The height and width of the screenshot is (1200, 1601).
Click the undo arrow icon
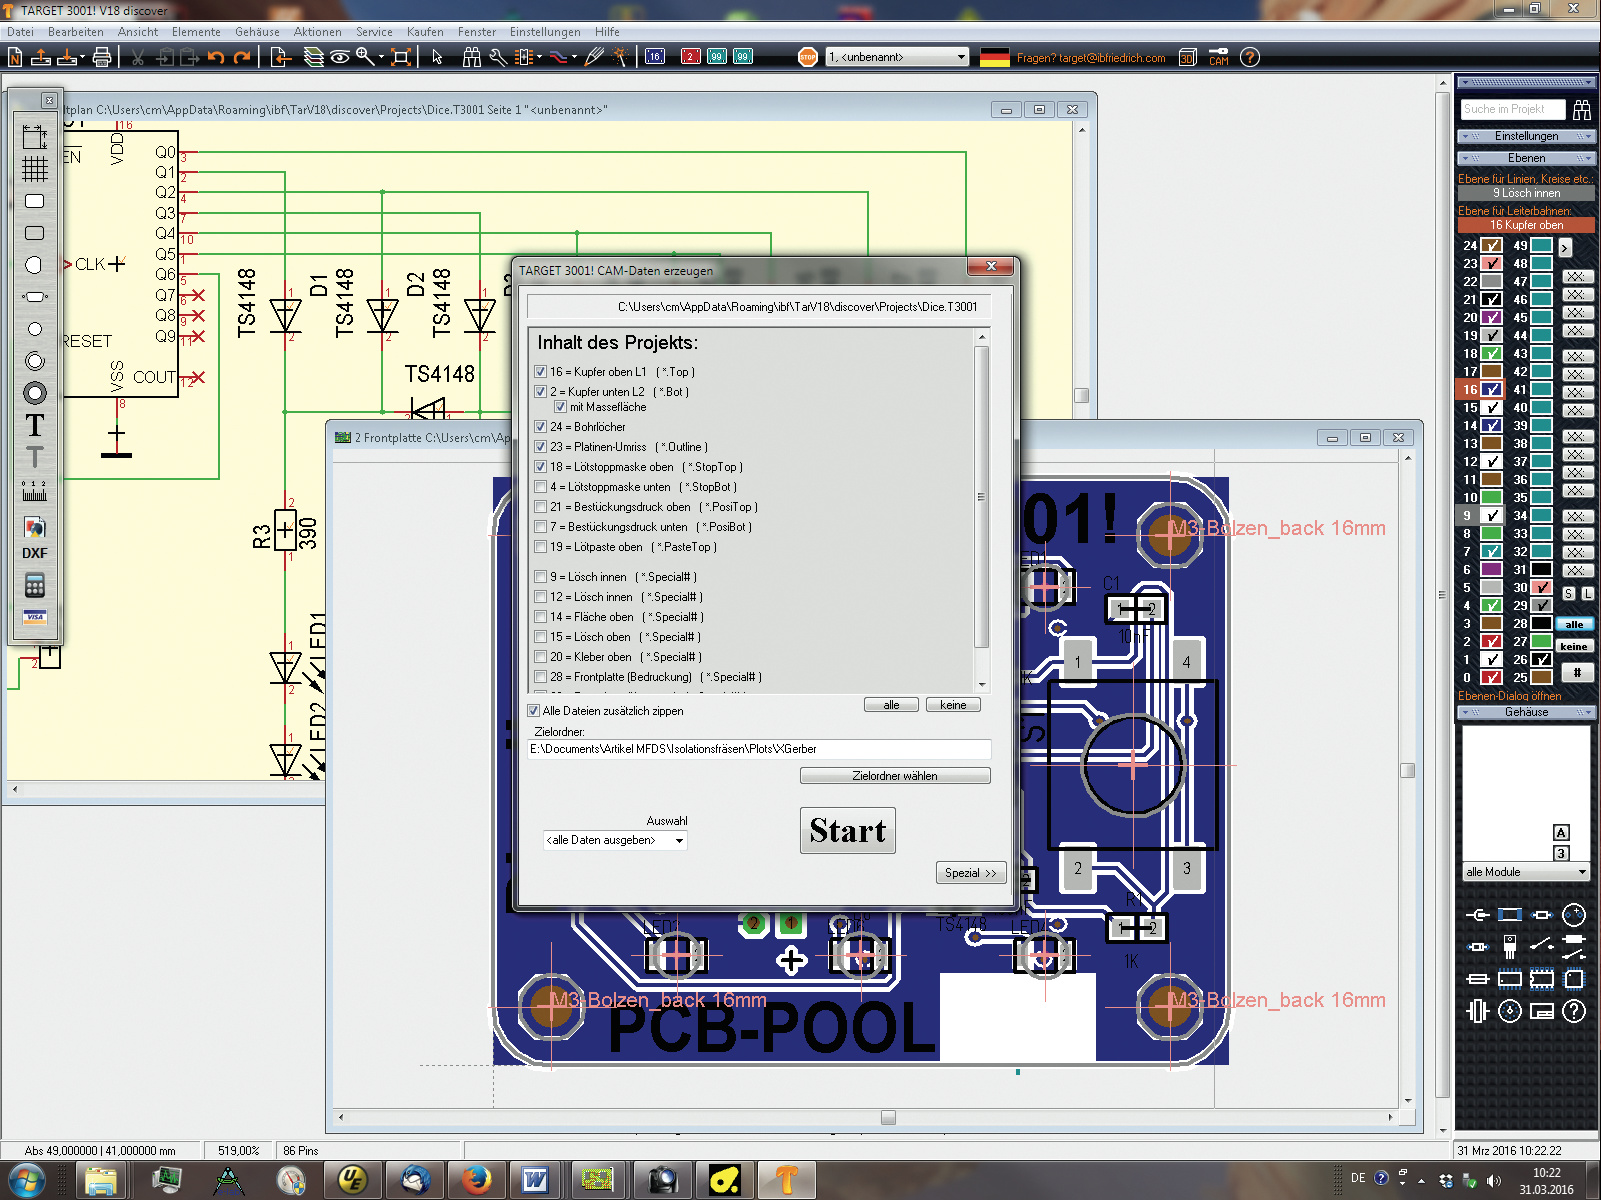[216, 58]
